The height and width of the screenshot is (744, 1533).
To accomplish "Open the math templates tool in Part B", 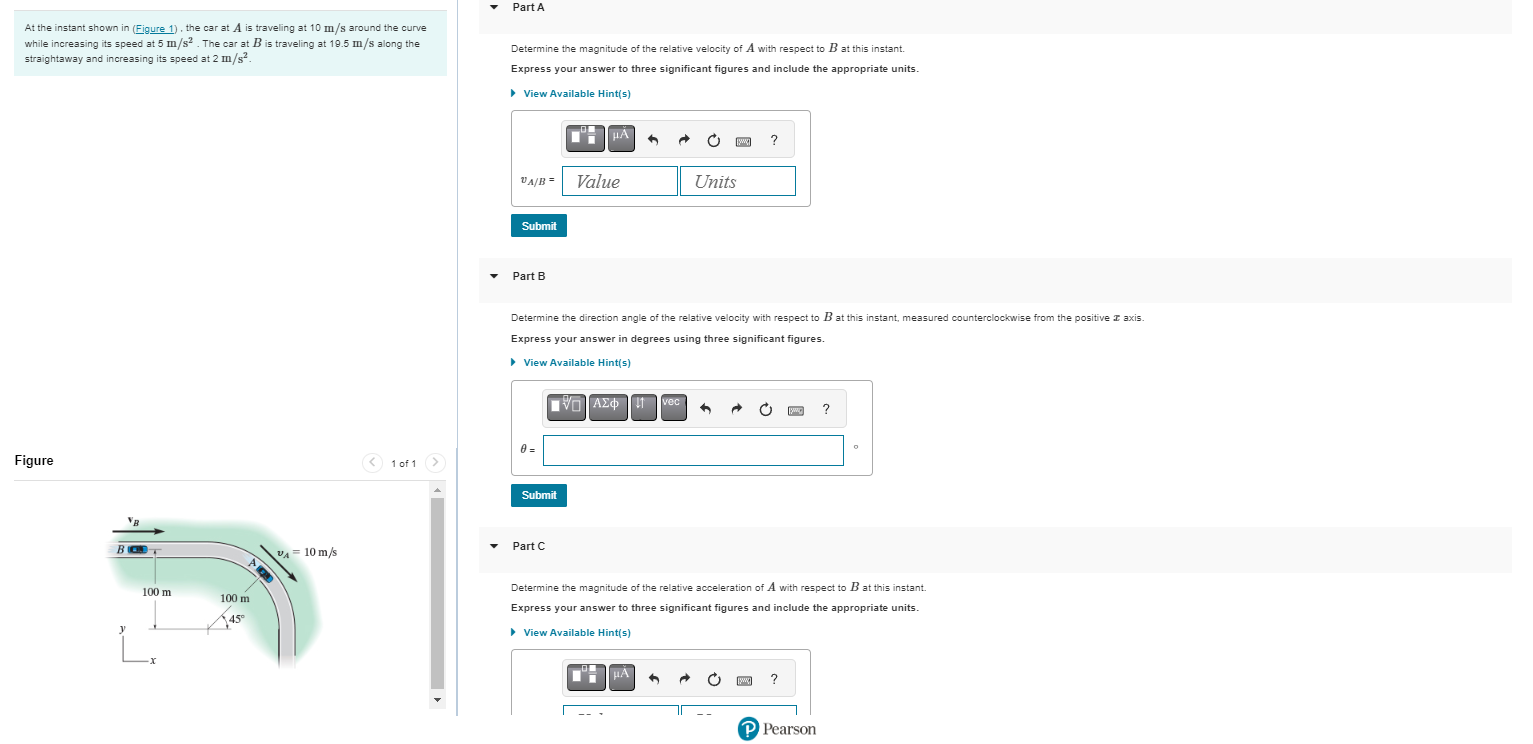I will click(567, 407).
